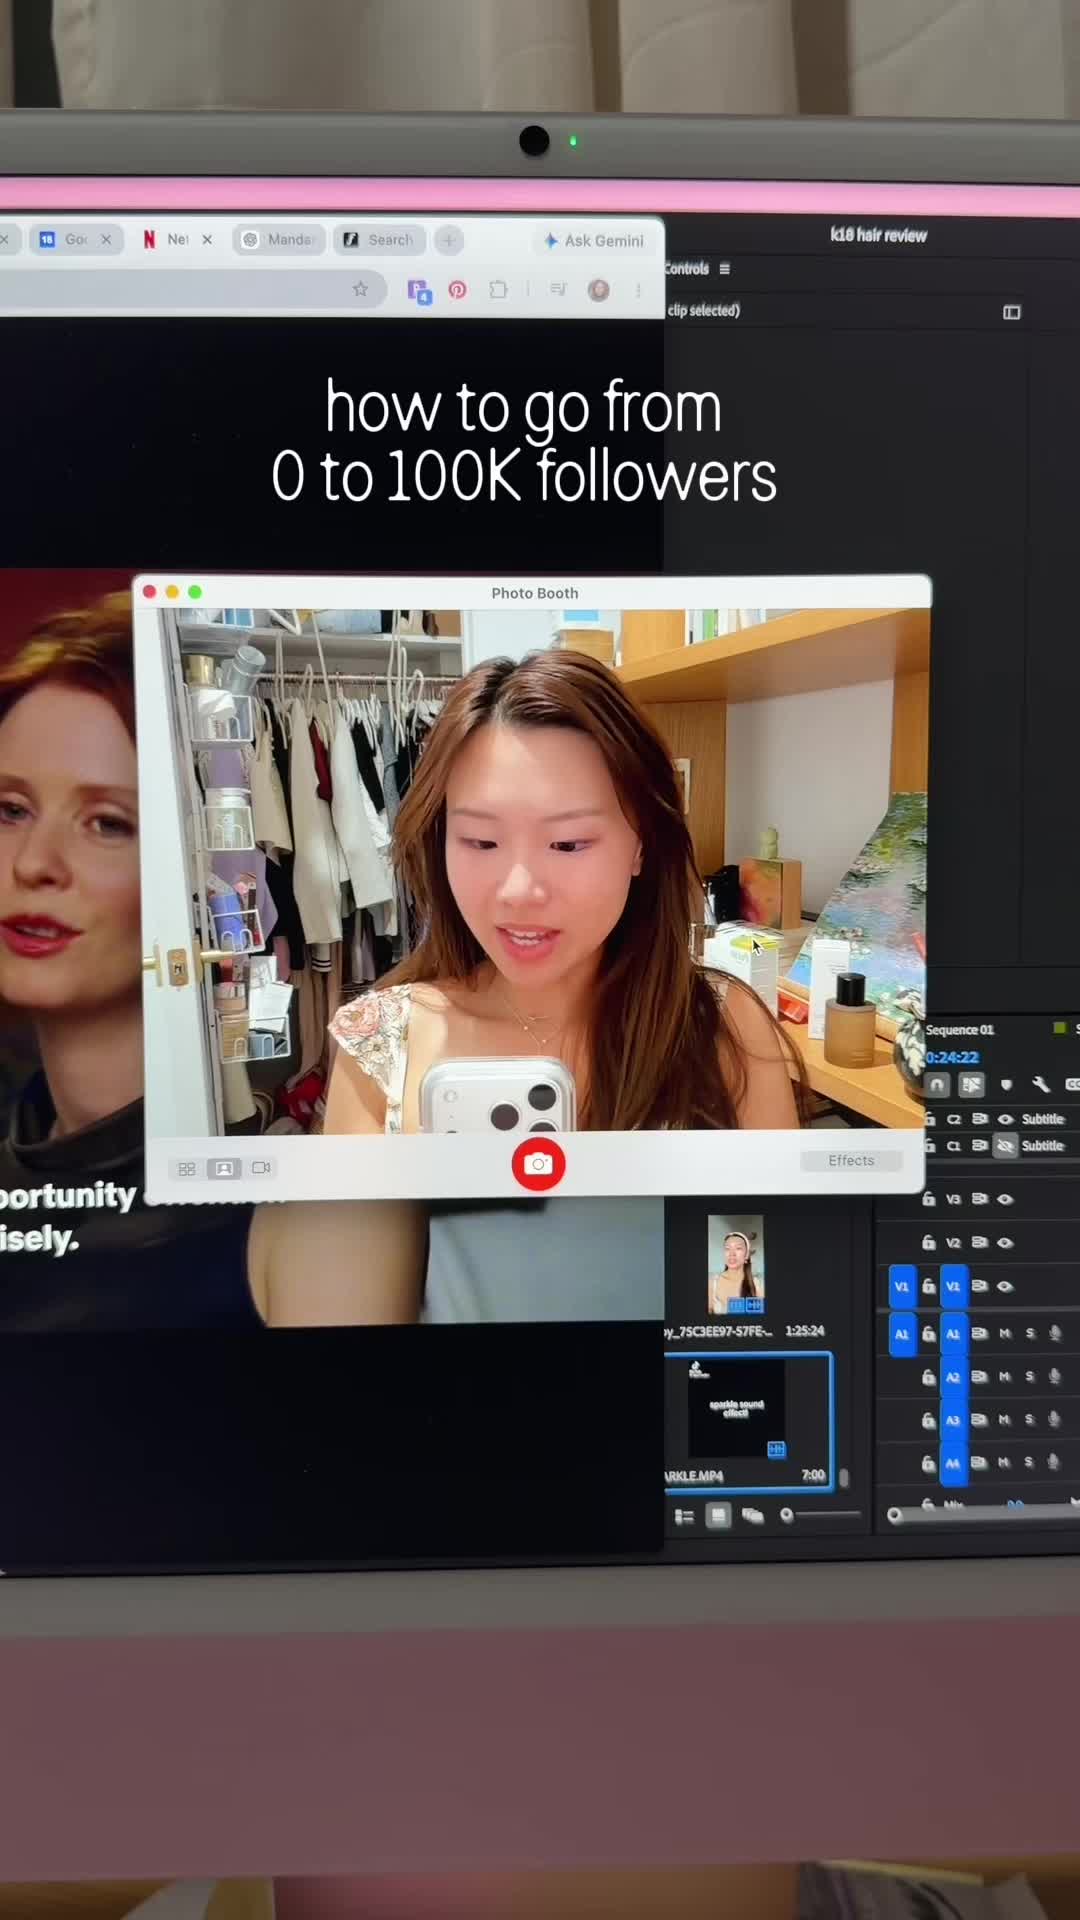Select four-up photo mode in Photo Booth
The image size is (1080, 1920).
[x=187, y=1168]
